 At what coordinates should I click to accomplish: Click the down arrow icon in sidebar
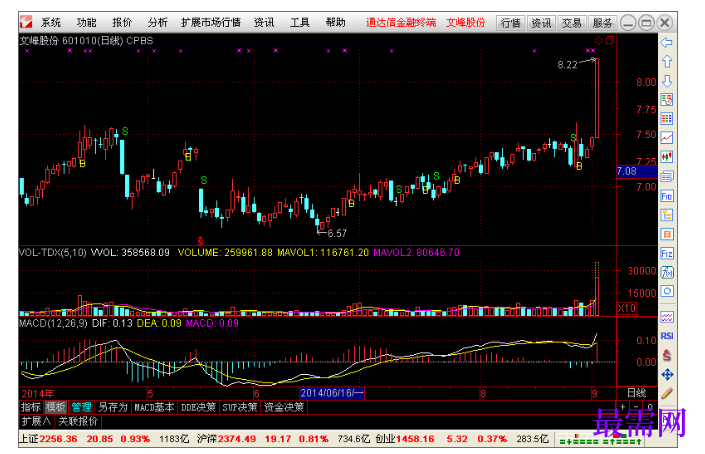(x=666, y=81)
